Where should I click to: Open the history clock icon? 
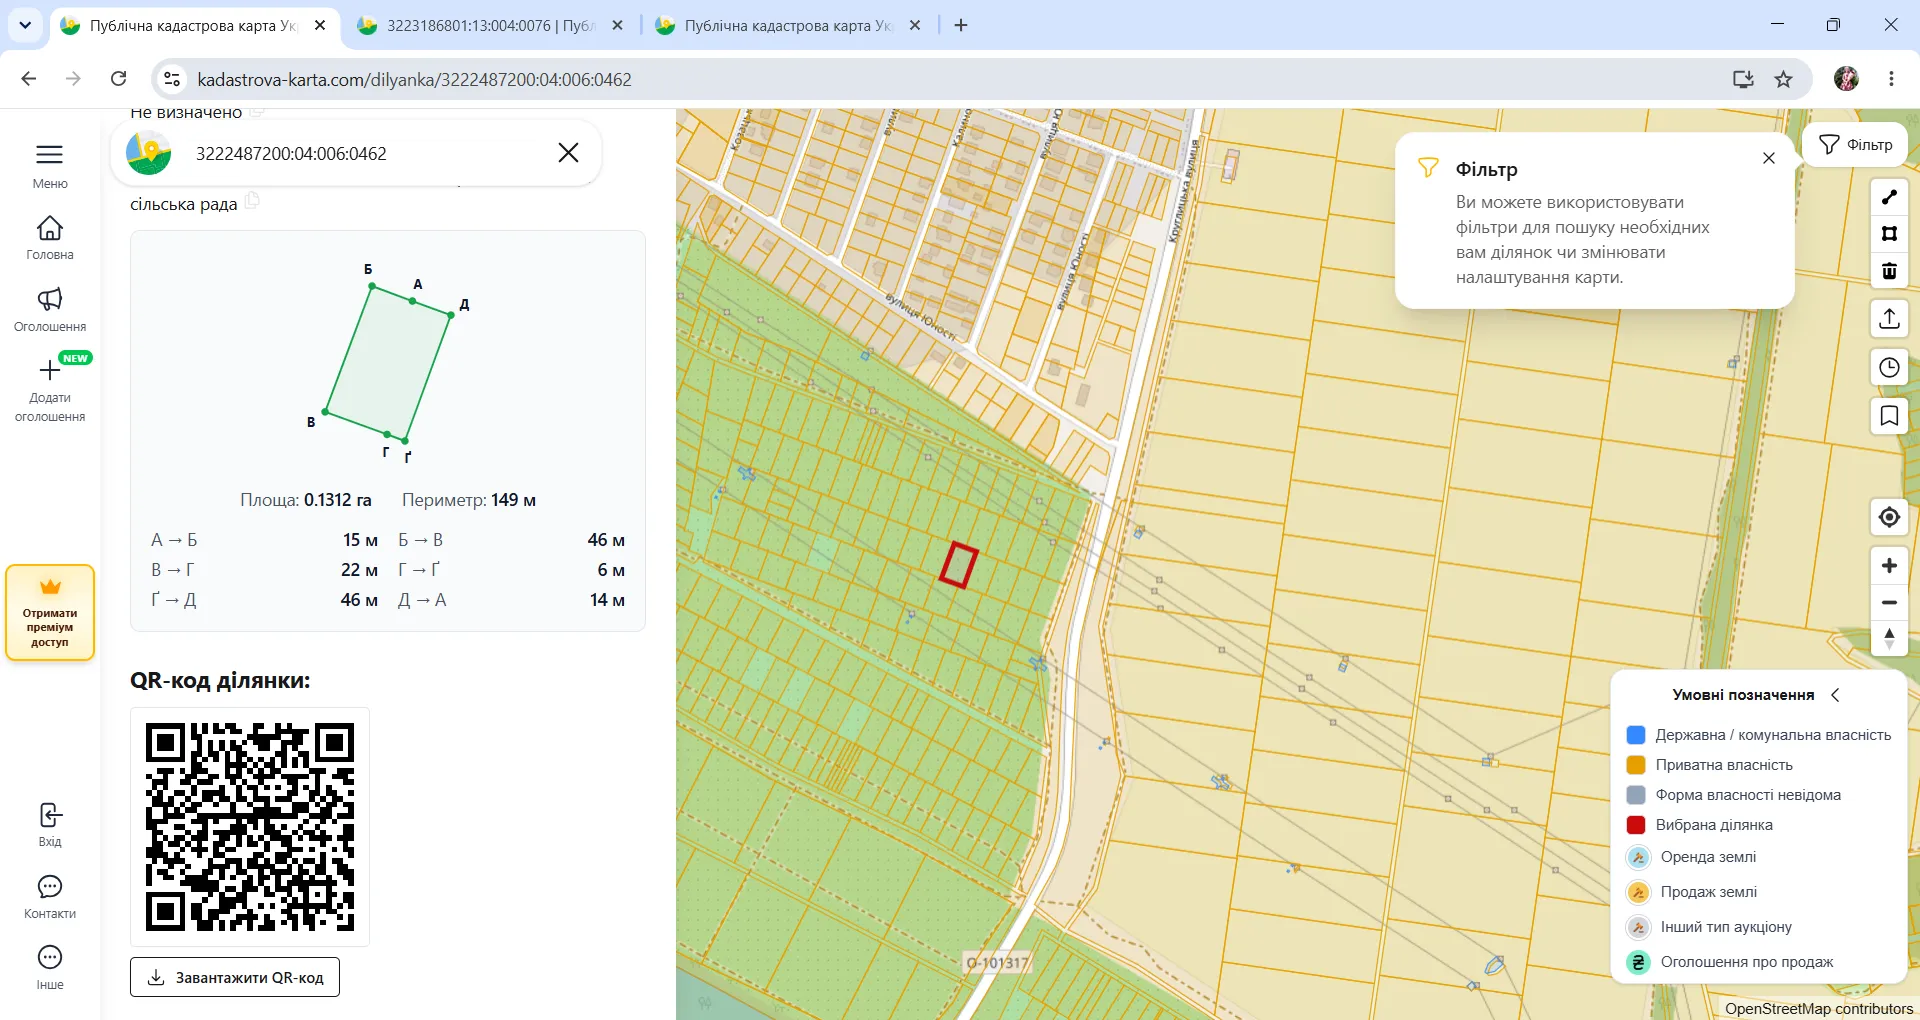(x=1889, y=368)
